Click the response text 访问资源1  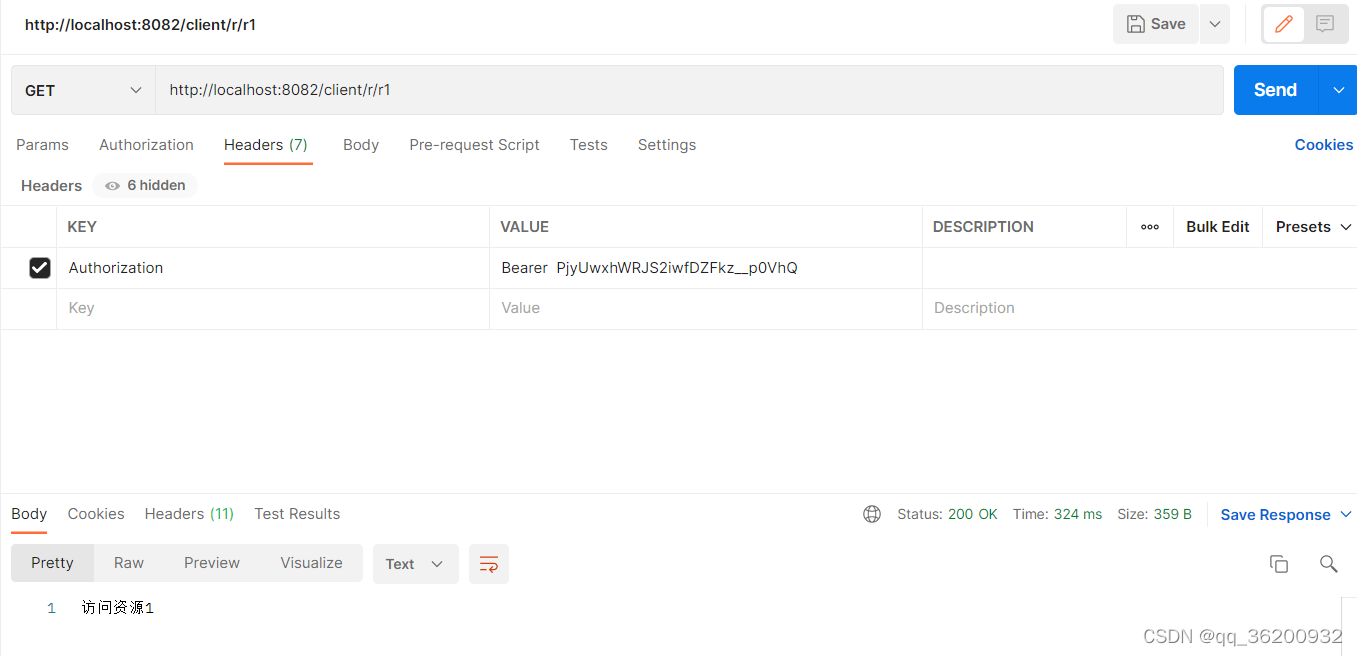click(x=118, y=608)
